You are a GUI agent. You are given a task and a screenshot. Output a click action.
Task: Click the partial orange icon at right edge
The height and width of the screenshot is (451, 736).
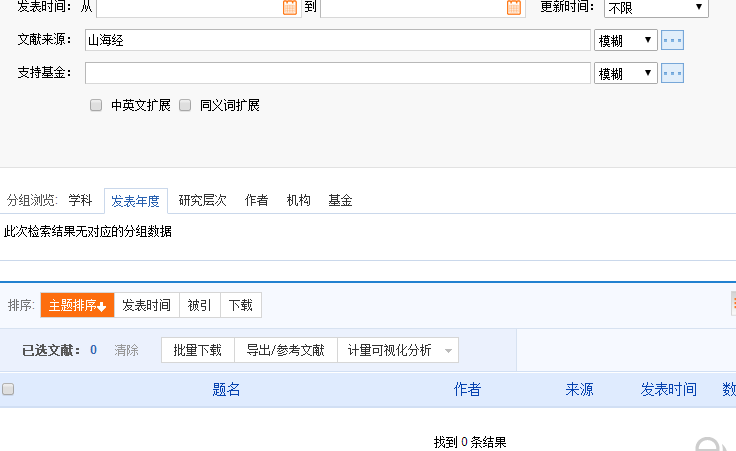pos(733,305)
